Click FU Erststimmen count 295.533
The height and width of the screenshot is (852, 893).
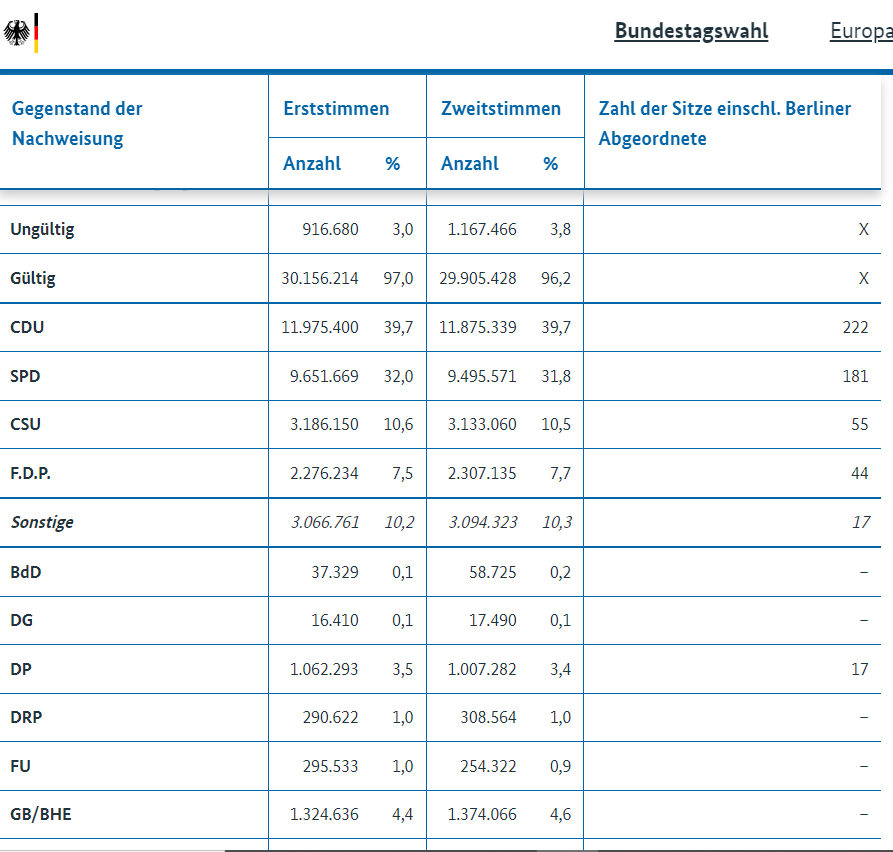330,766
